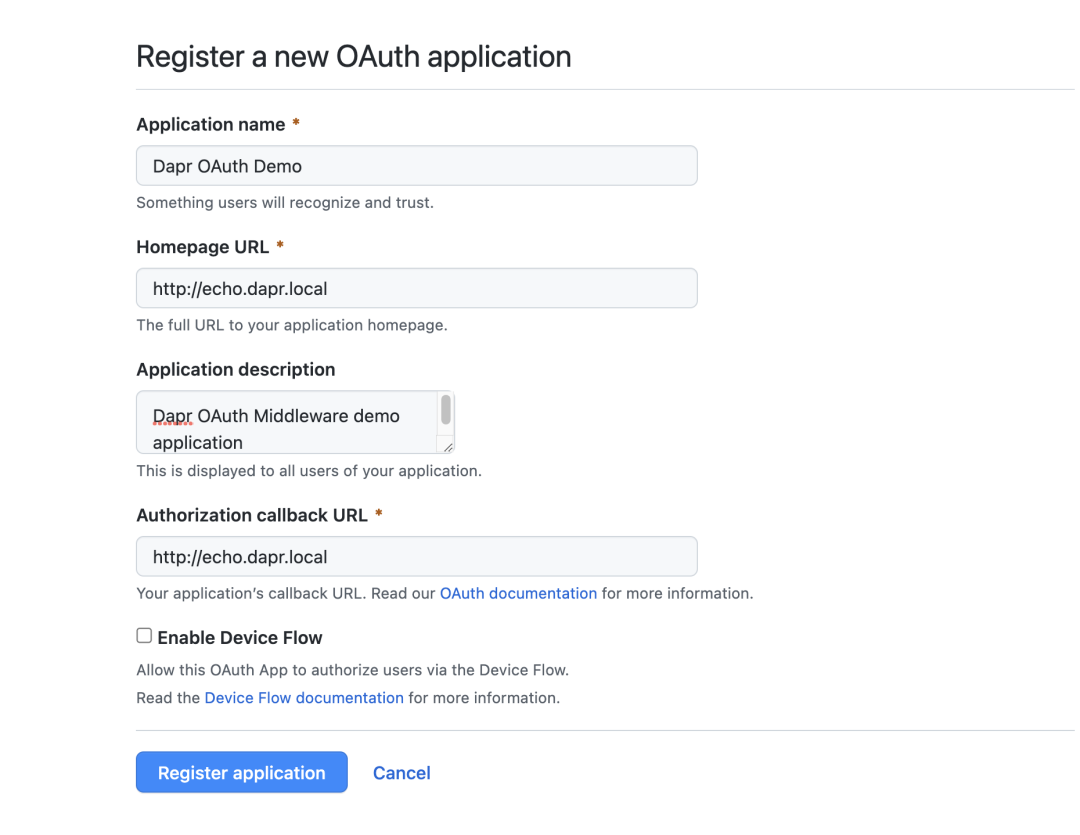Click the Register a new OAuth application heading
This screenshot has height=835, width=1080.
[x=353, y=56]
